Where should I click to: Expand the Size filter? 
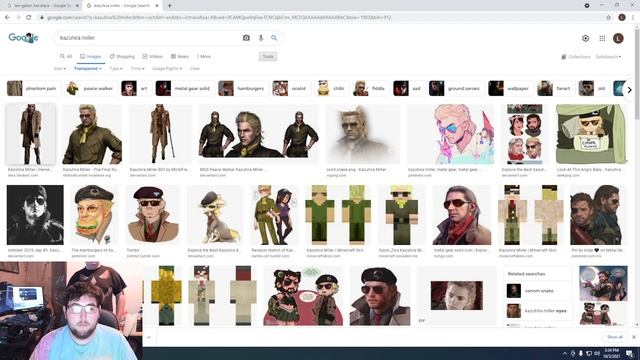[x=60, y=69]
